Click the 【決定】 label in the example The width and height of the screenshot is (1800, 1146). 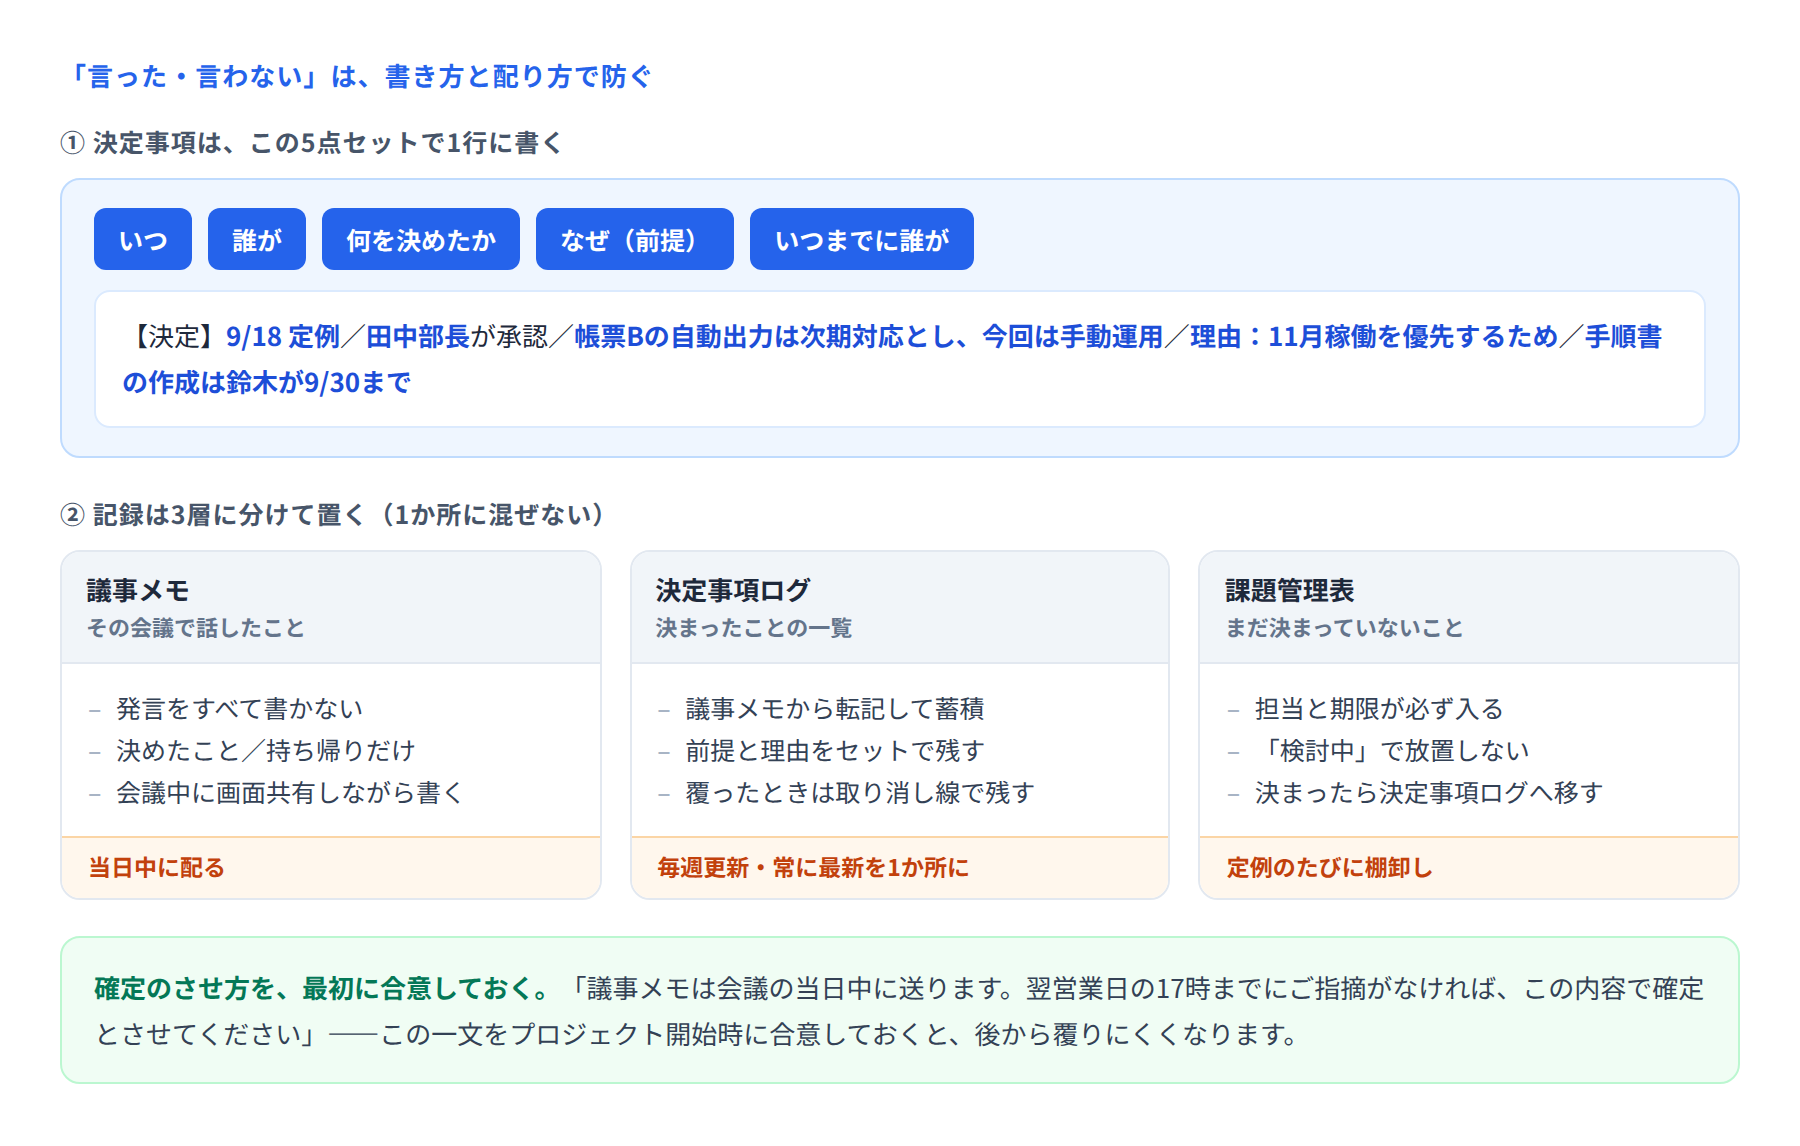pos(174,337)
